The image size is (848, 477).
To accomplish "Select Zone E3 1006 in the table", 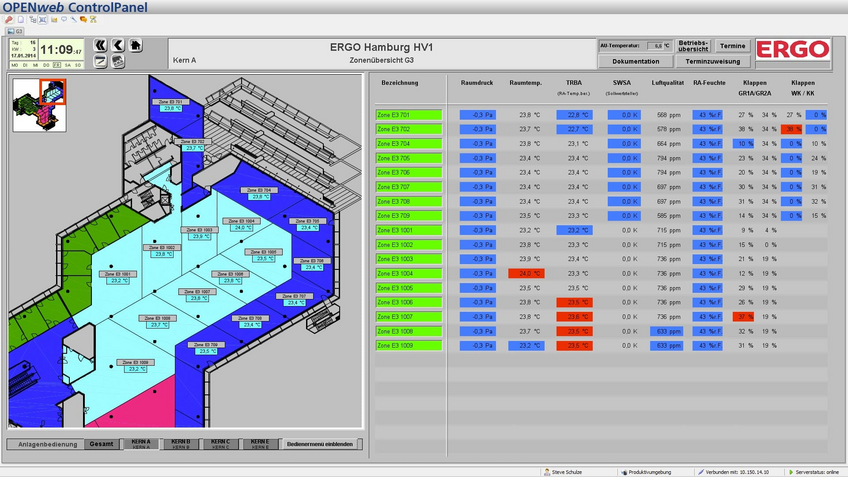I will (409, 302).
